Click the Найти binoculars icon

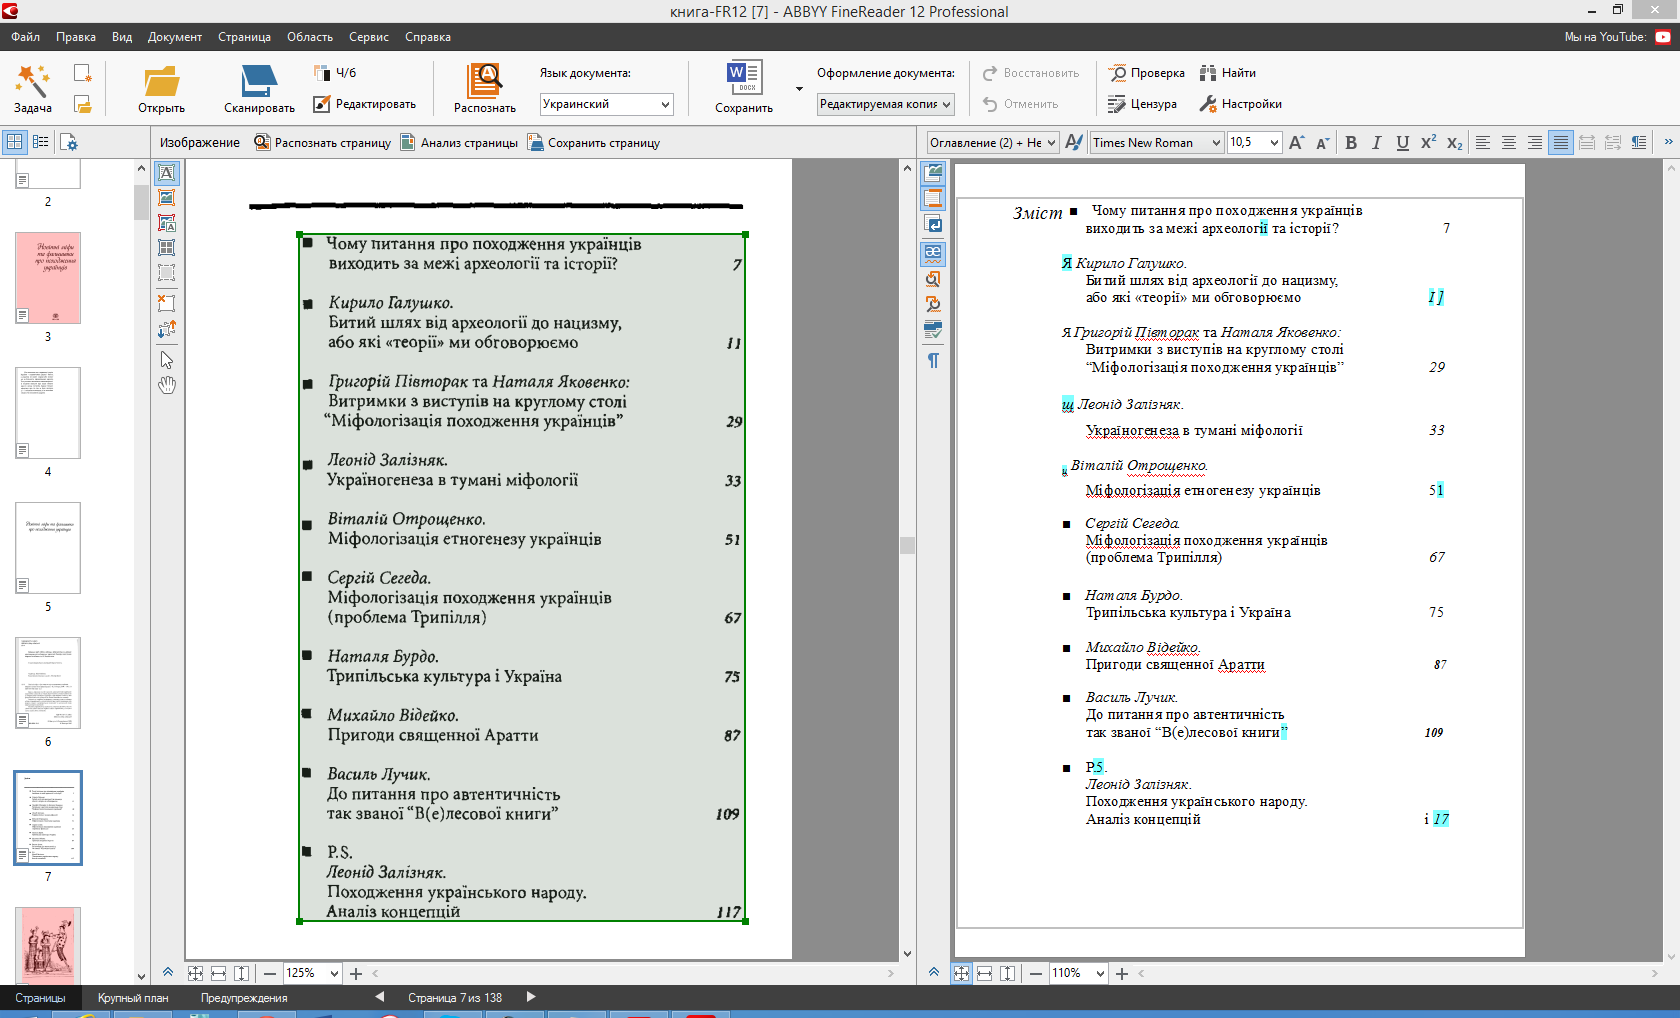(x=1208, y=73)
